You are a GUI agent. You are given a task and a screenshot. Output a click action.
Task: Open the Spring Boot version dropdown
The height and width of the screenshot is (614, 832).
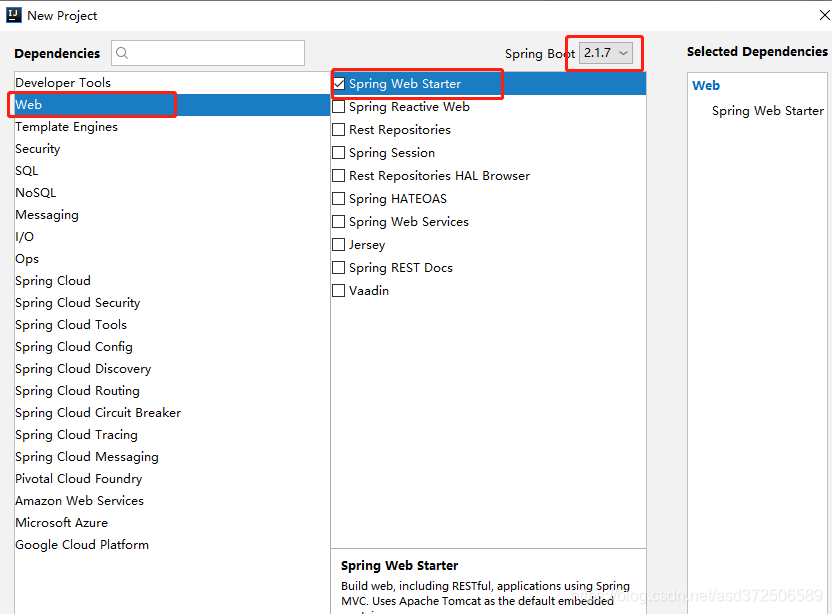pyautogui.click(x=605, y=53)
